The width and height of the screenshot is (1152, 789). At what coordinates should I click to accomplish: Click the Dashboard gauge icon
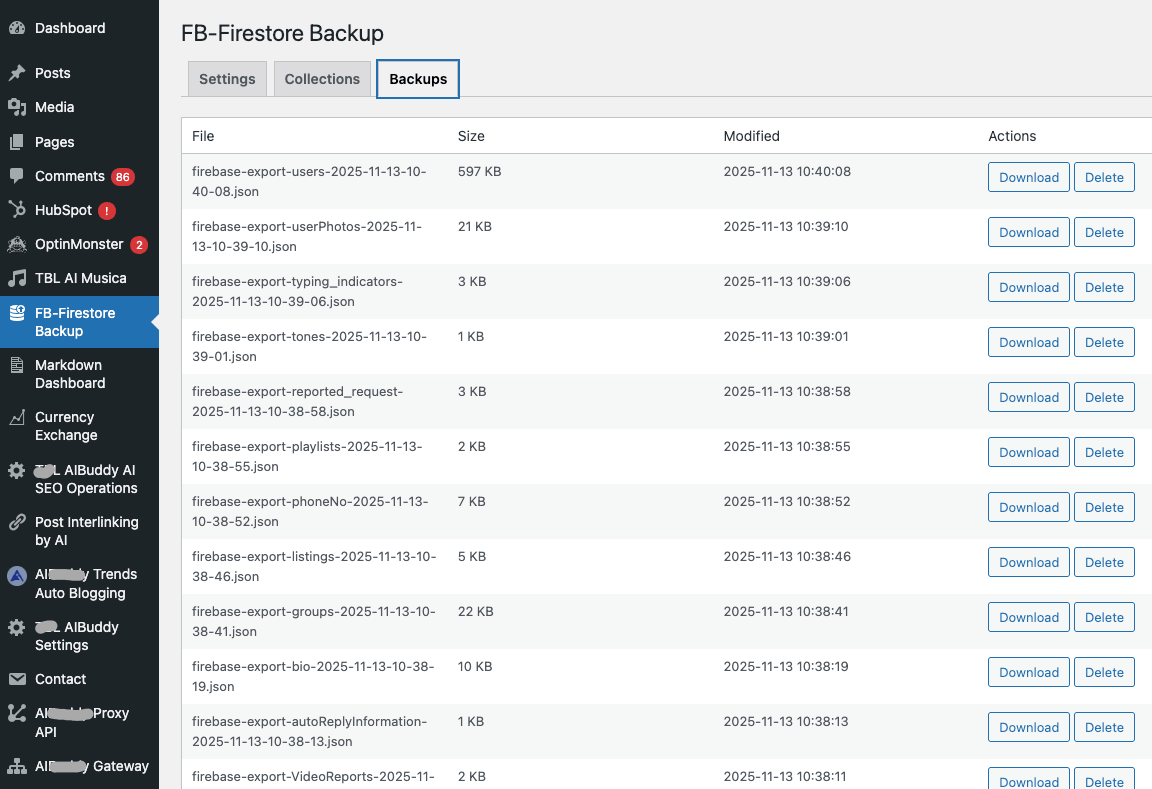17,28
